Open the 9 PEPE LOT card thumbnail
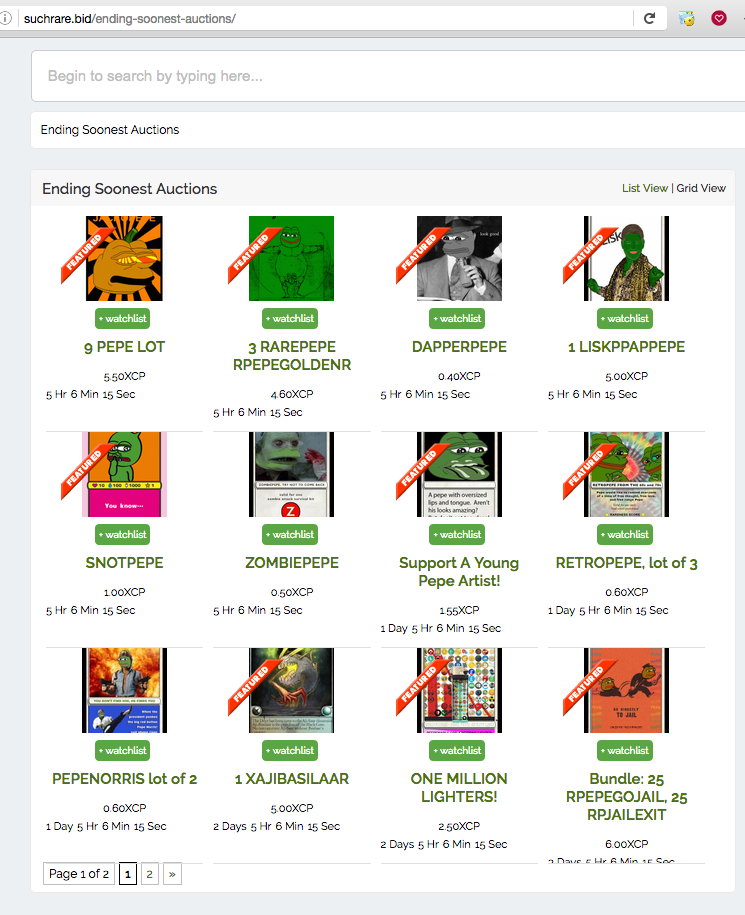The image size is (745, 915). 124,259
